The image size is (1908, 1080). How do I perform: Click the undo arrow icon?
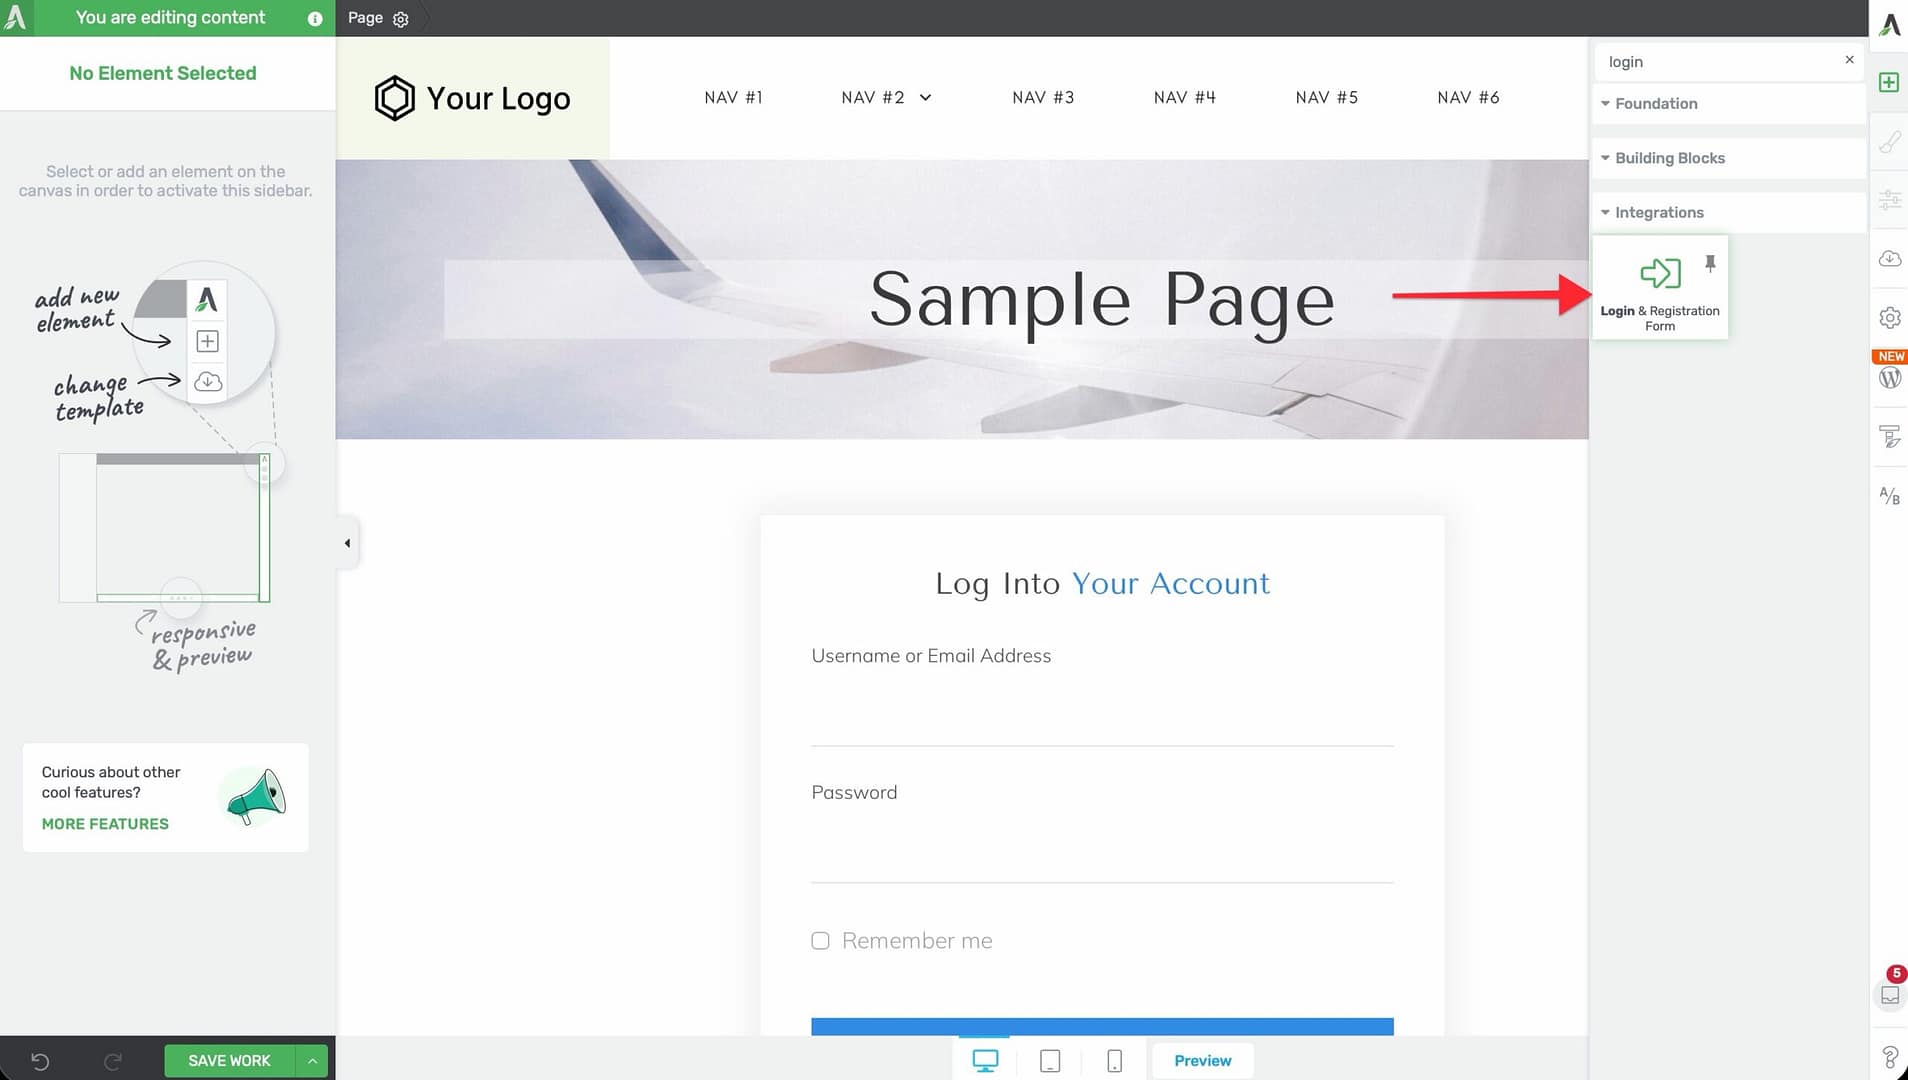(x=40, y=1061)
